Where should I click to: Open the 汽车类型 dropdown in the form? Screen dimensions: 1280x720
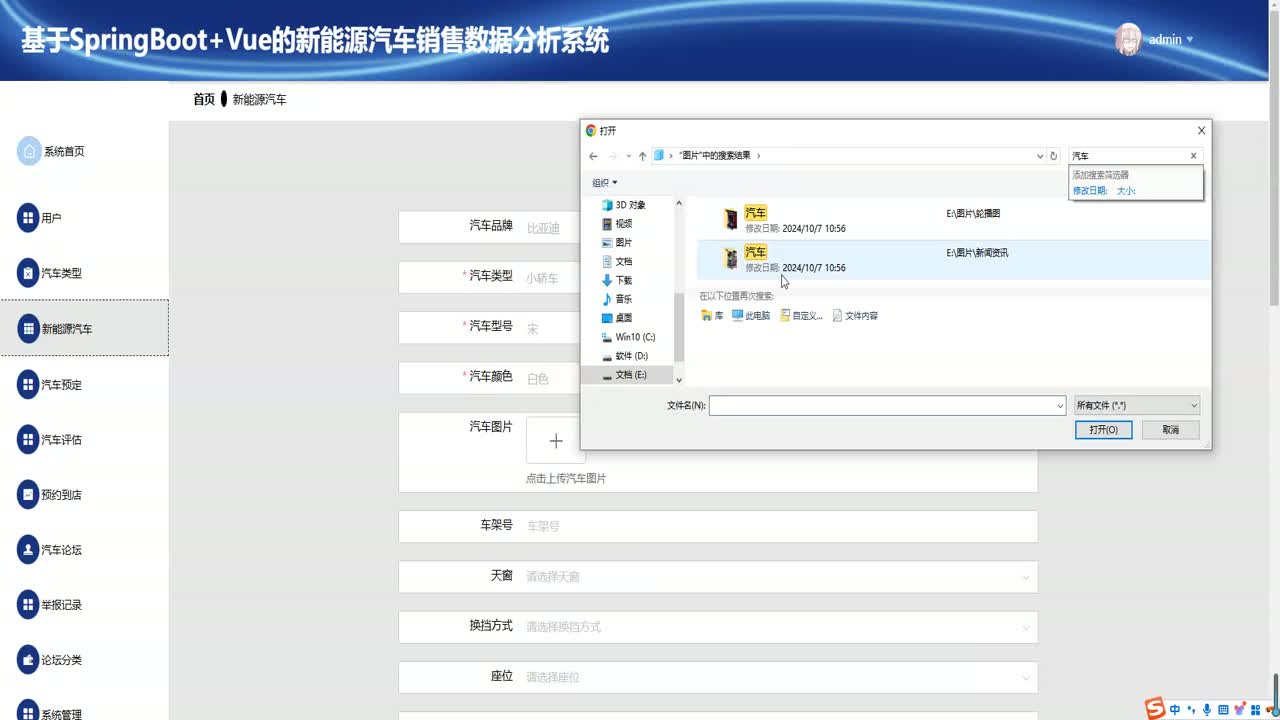718,277
